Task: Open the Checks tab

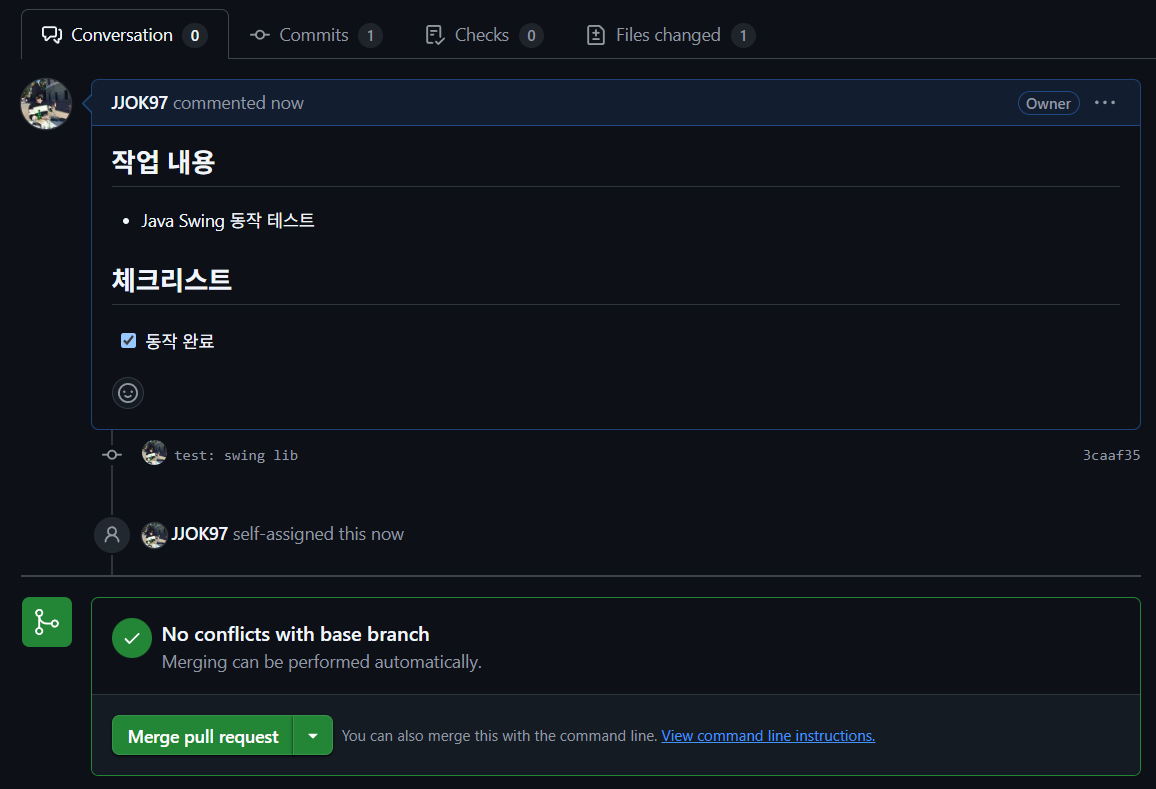Action: [x=484, y=35]
